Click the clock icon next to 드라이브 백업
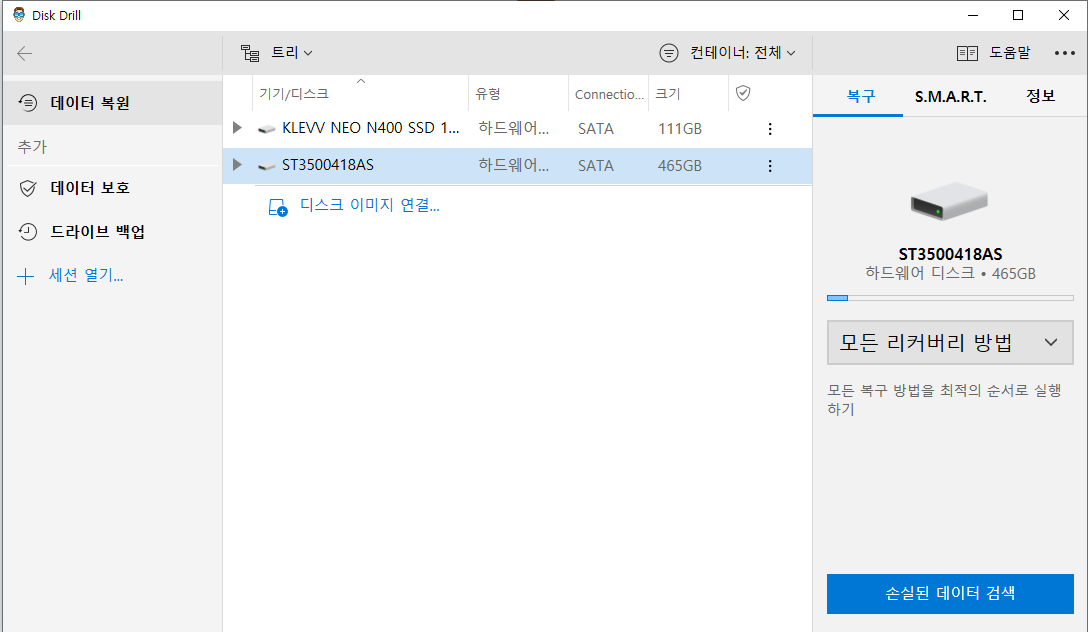This screenshot has width=1088, height=632. tap(27, 232)
